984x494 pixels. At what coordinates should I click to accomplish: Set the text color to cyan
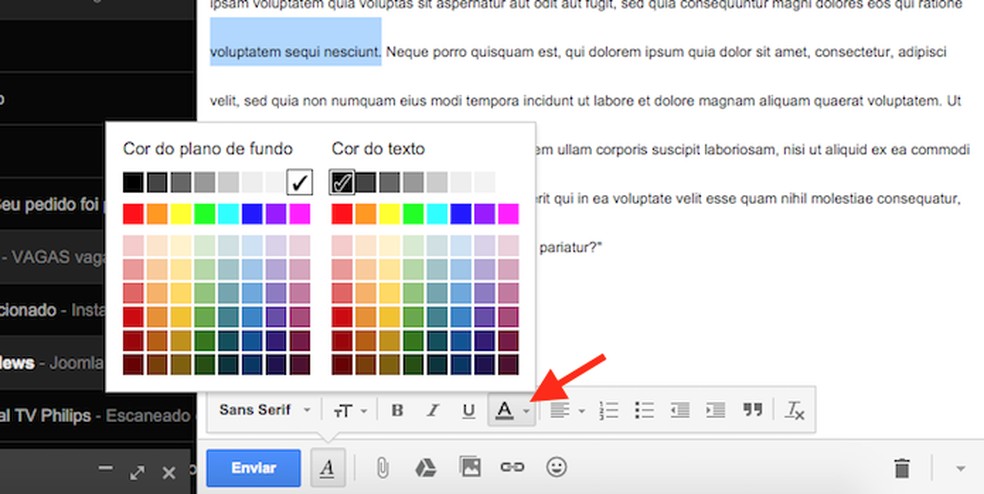(437, 214)
